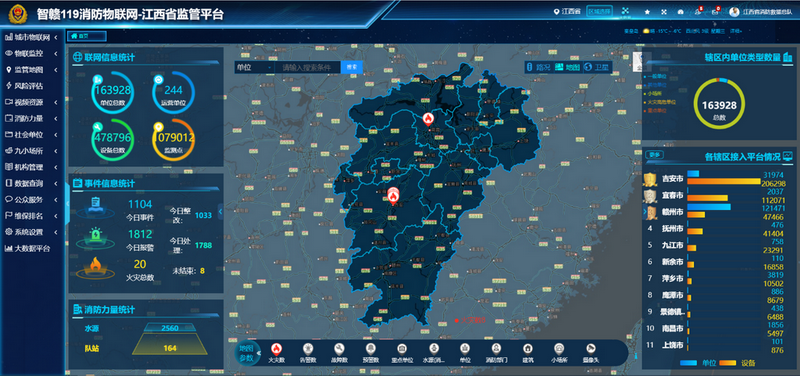The height and width of the screenshot is (376, 800).
Task: Collapse the 地图参数 toolbar arrow
Action: click(x=259, y=353)
